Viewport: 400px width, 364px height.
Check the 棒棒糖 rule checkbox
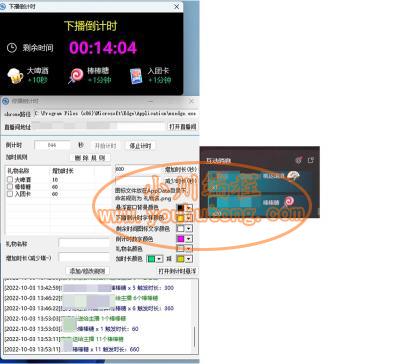[x=10, y=187]
